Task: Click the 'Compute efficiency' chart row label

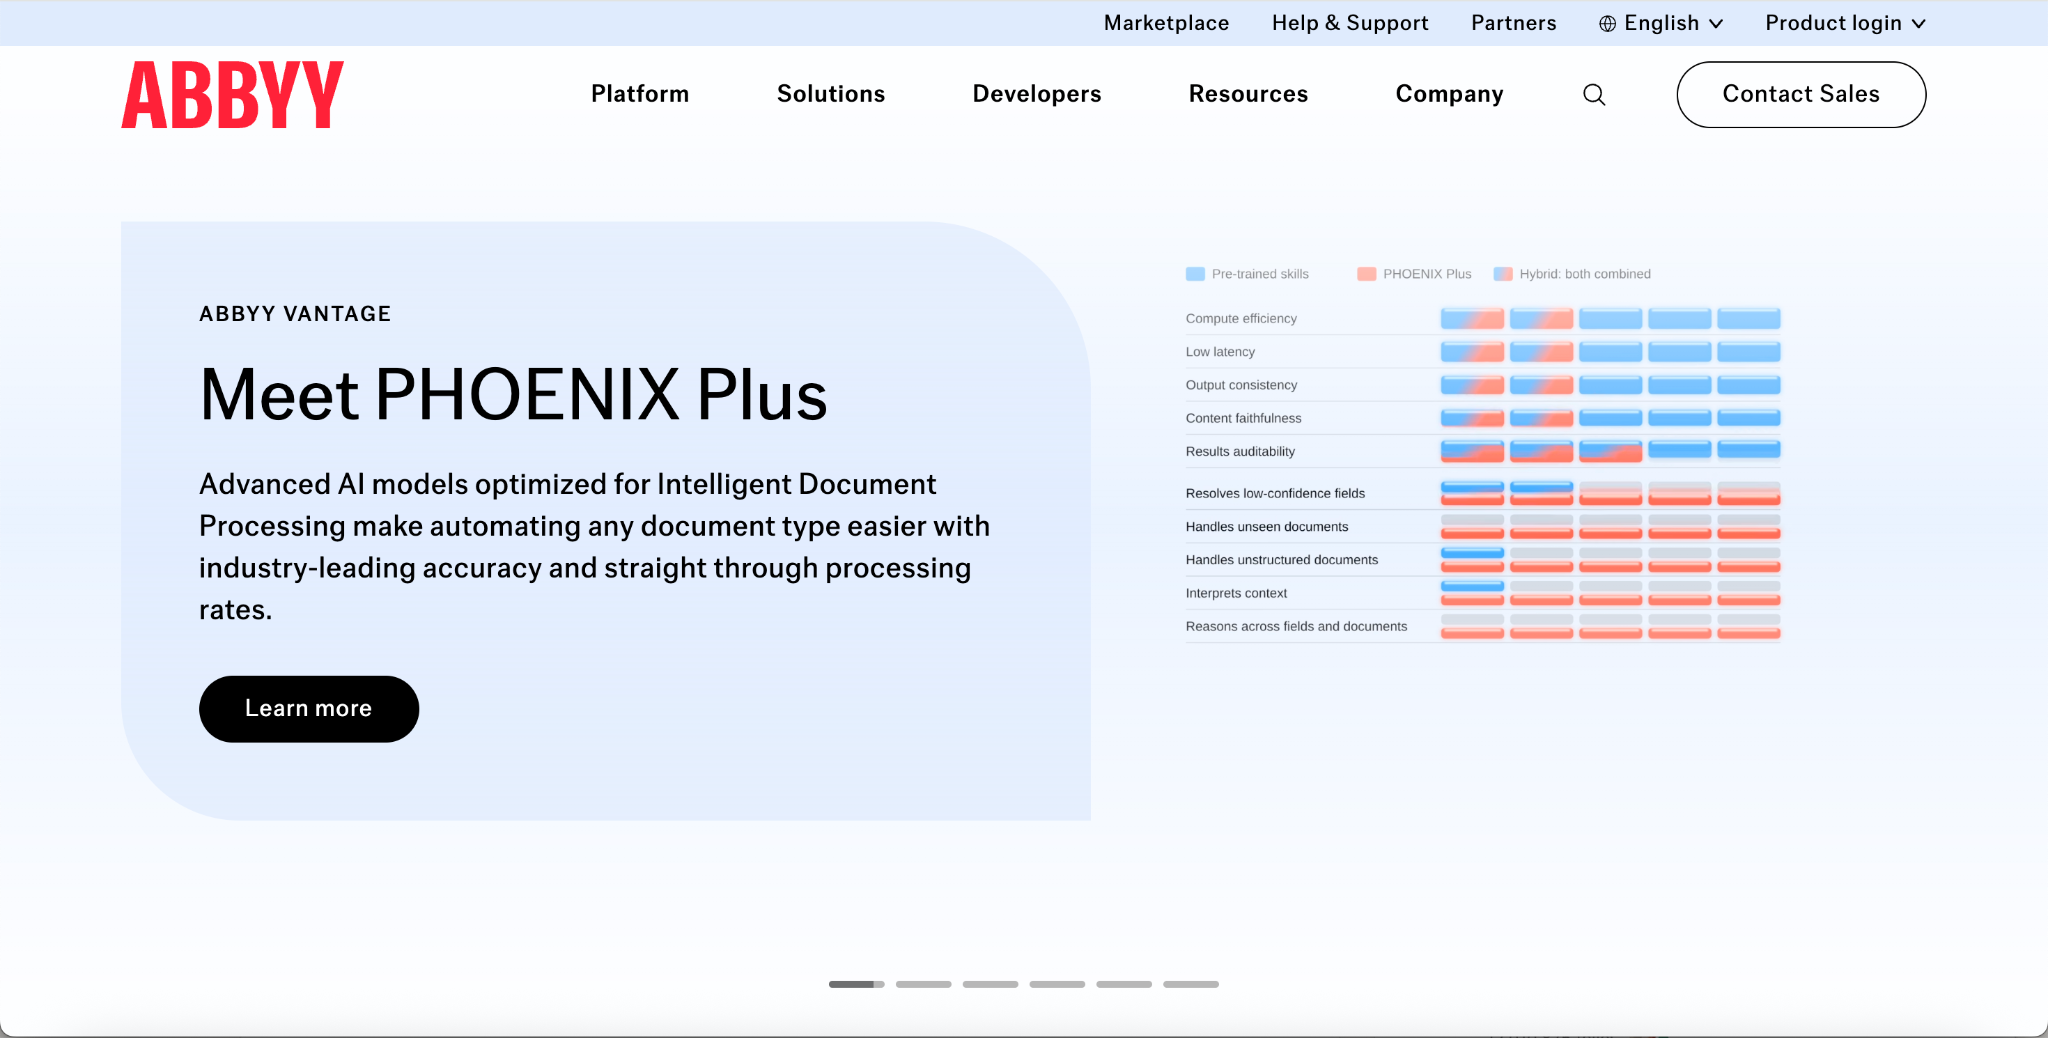Action: point(1241,319)
